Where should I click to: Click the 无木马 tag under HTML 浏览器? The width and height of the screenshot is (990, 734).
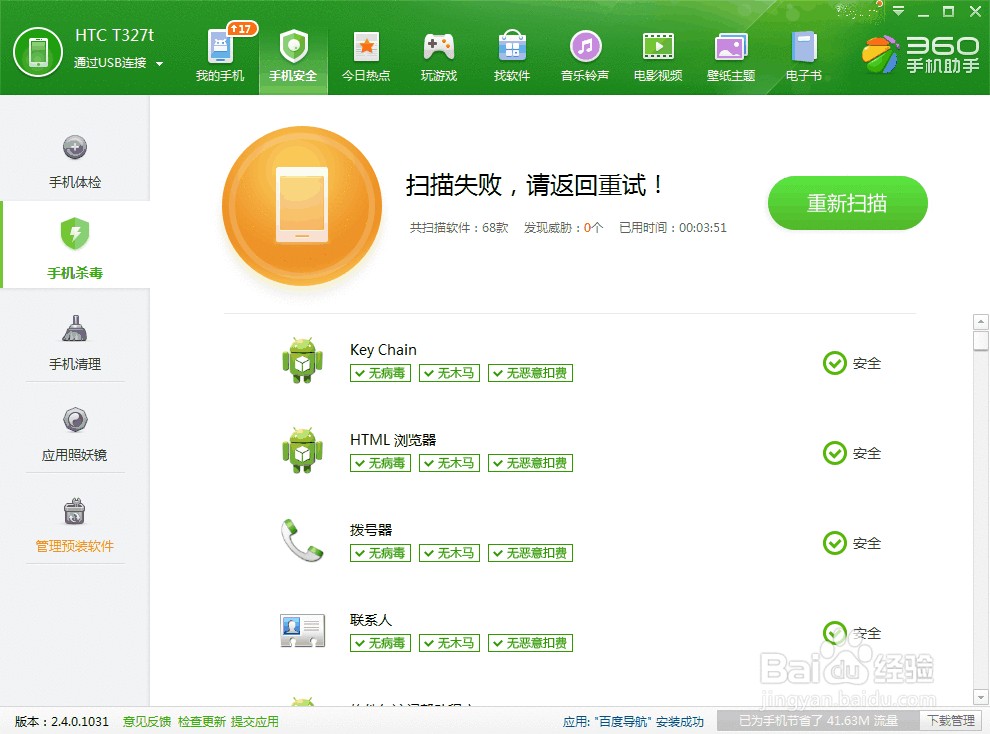450,463
